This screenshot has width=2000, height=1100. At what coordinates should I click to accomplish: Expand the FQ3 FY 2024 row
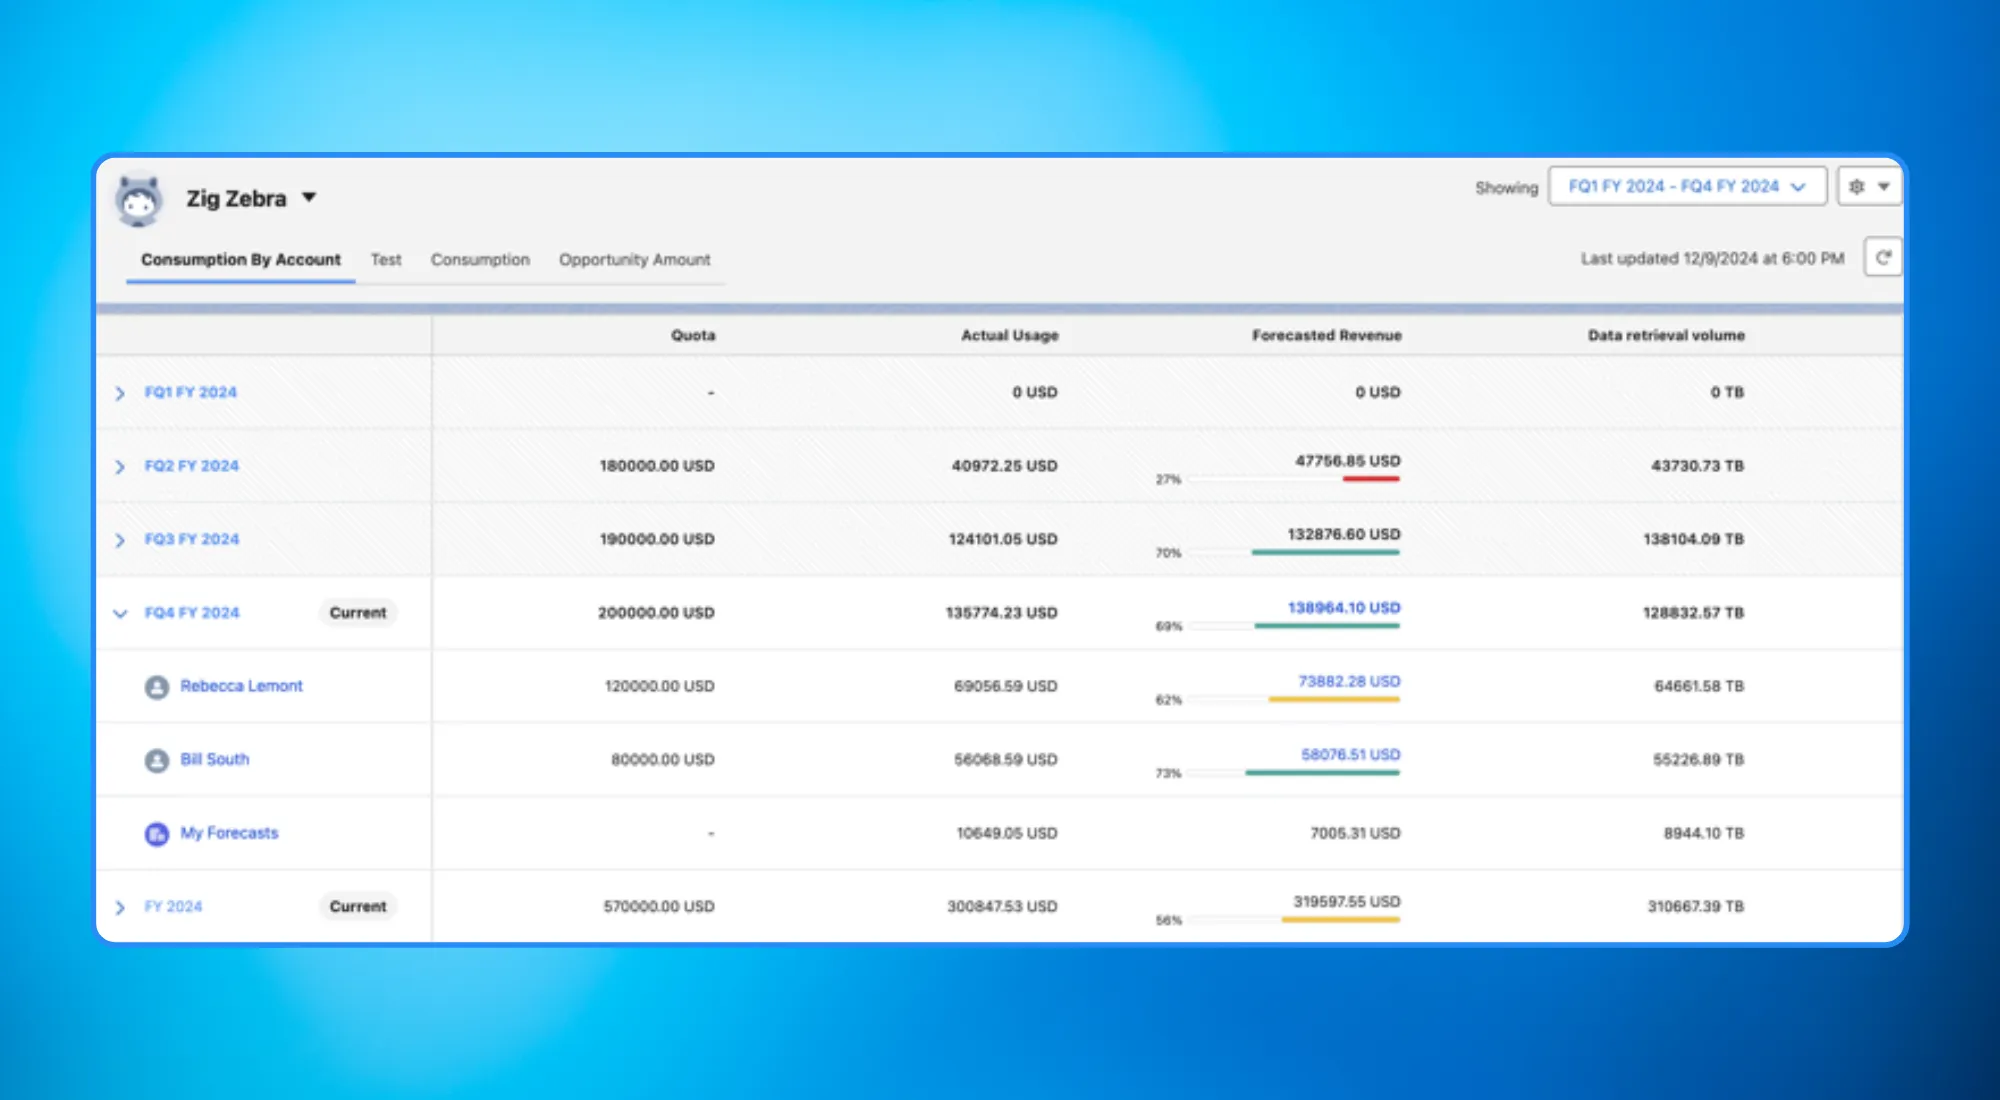(x=120, y=540)
